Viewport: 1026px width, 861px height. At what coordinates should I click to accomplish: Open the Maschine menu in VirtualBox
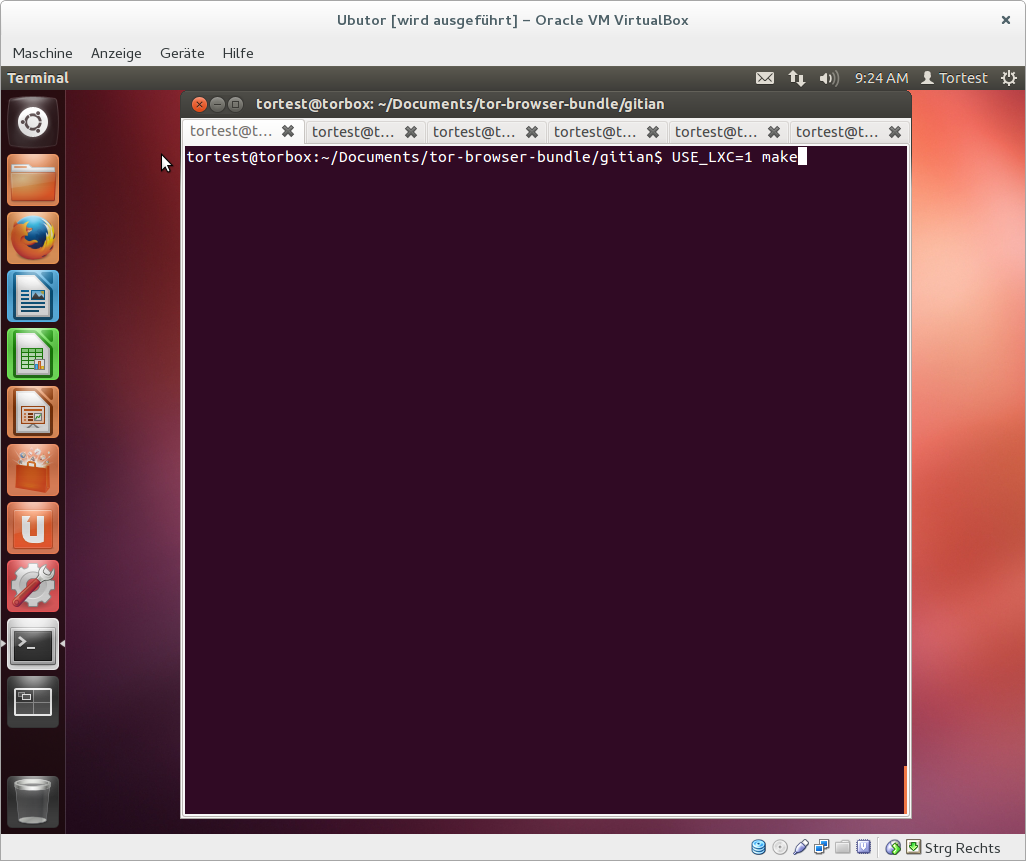(42, 53)
